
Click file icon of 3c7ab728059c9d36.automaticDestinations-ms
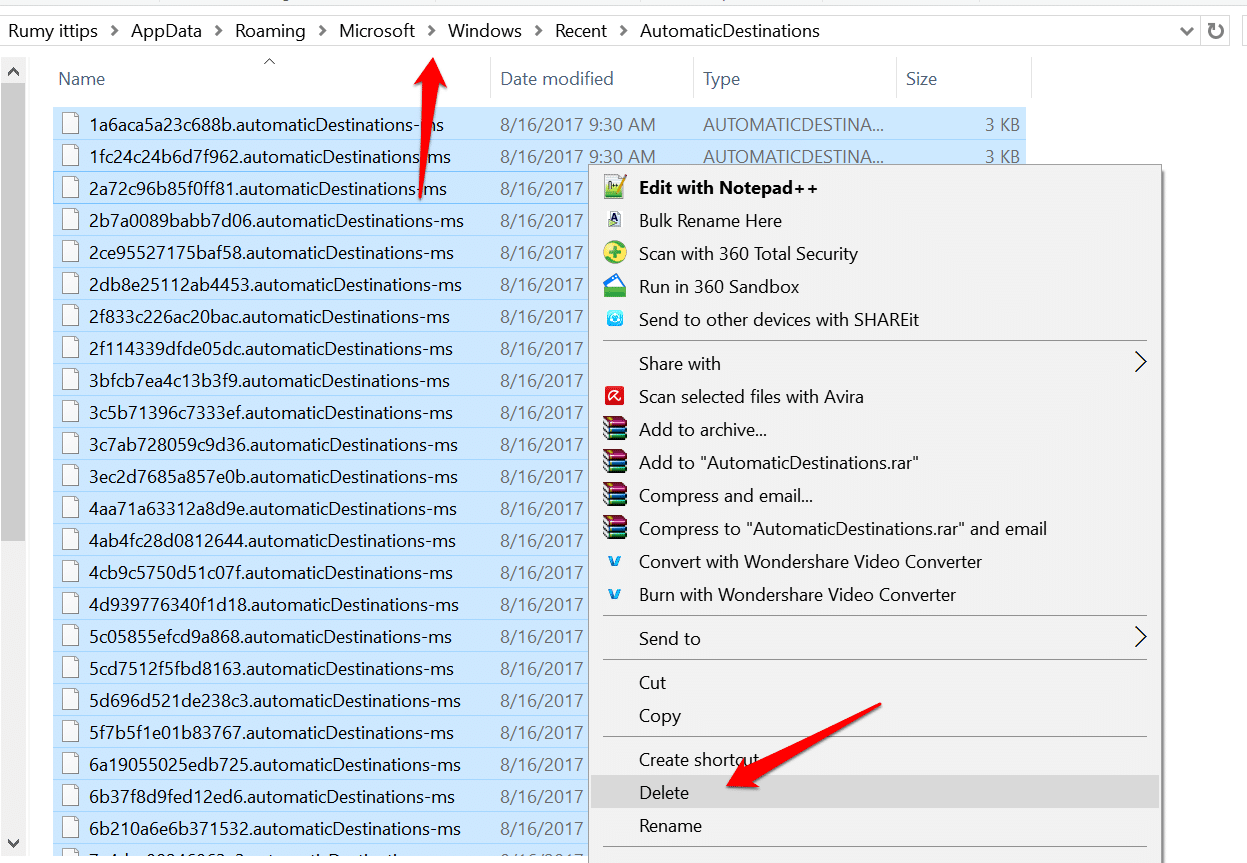tap(70, 444)
